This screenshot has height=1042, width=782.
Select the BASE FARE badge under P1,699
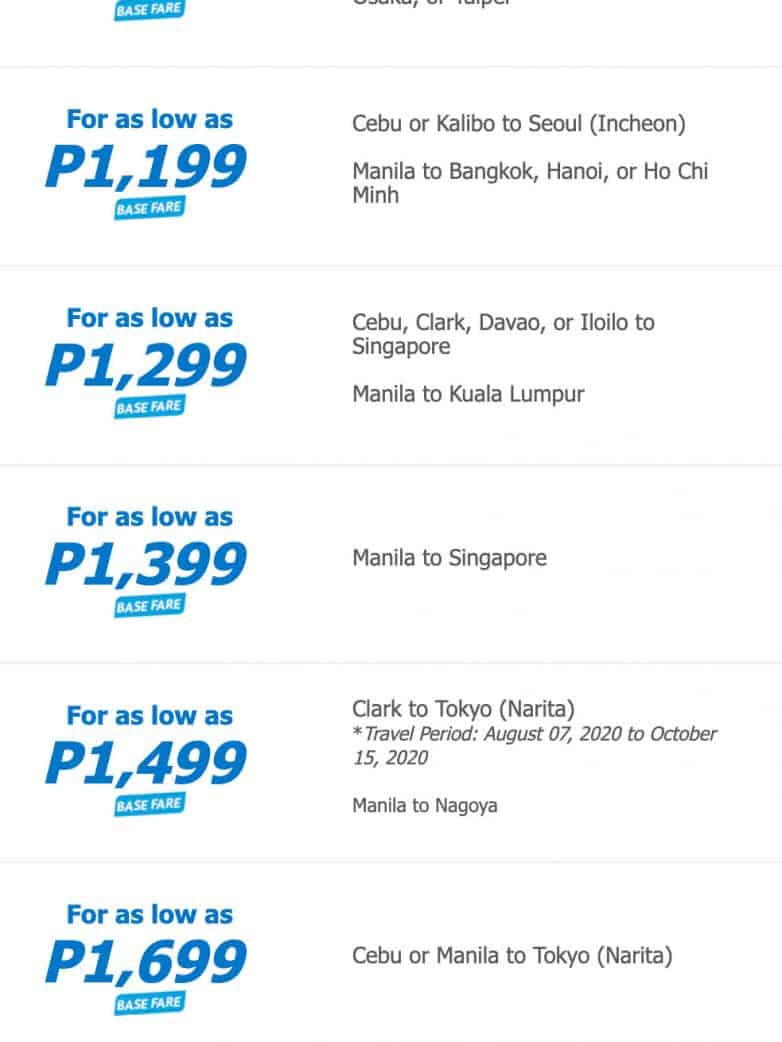[149, 1003]
